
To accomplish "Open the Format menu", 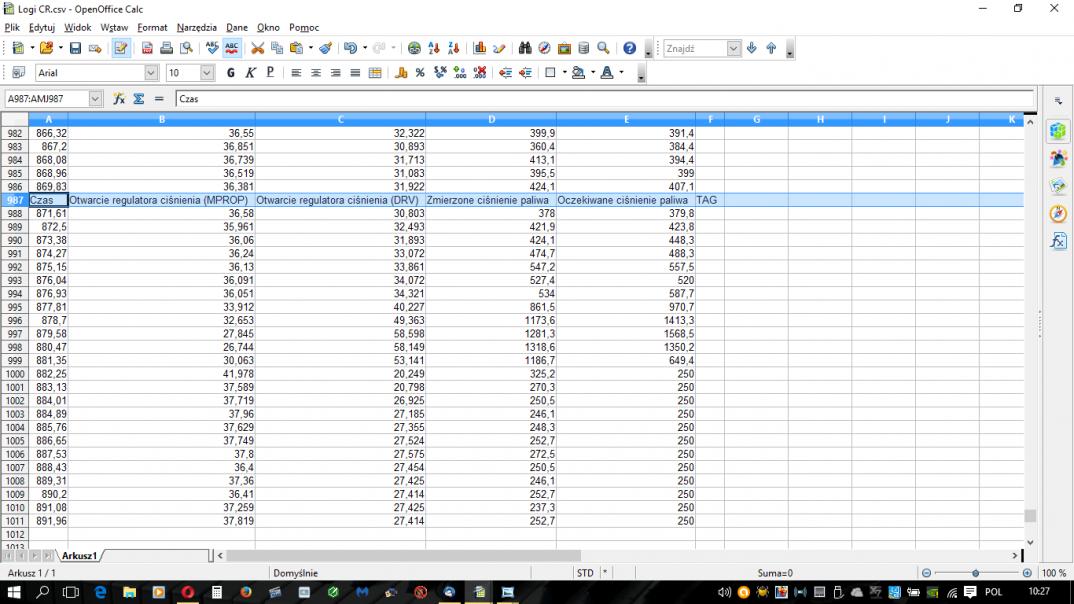I will pos(152,27).
